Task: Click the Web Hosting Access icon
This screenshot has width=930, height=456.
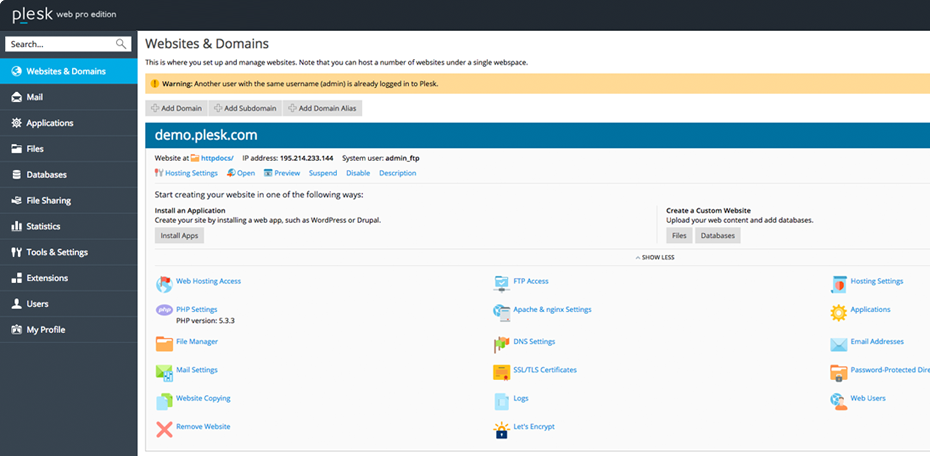Action: pos(164,283)
